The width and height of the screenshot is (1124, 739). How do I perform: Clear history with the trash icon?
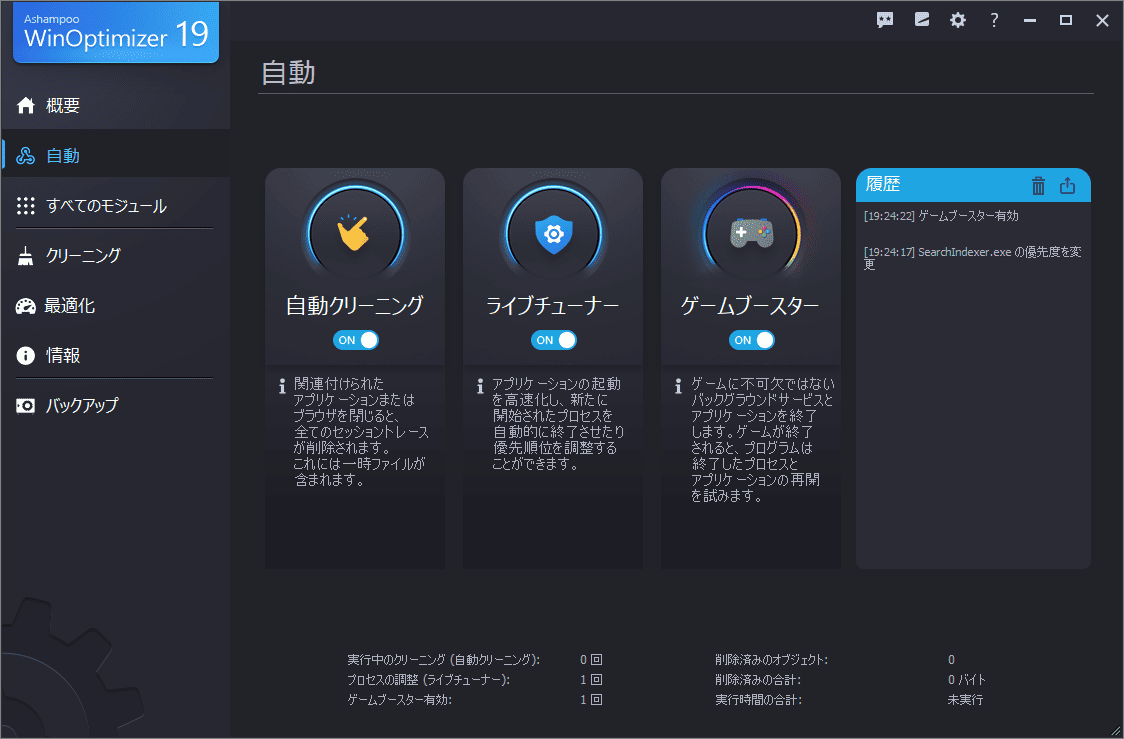[1038, 186]
